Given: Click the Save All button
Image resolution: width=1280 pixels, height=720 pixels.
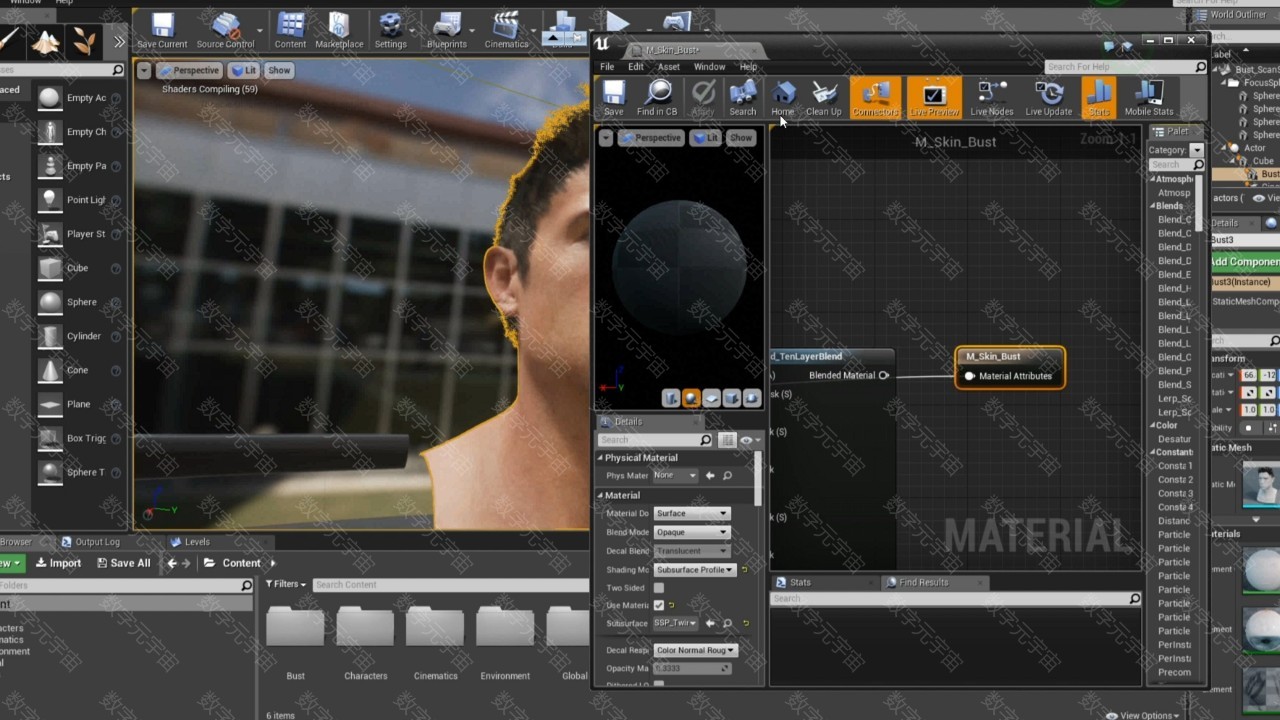Looking at the screenshot, I should coord(123,563).
